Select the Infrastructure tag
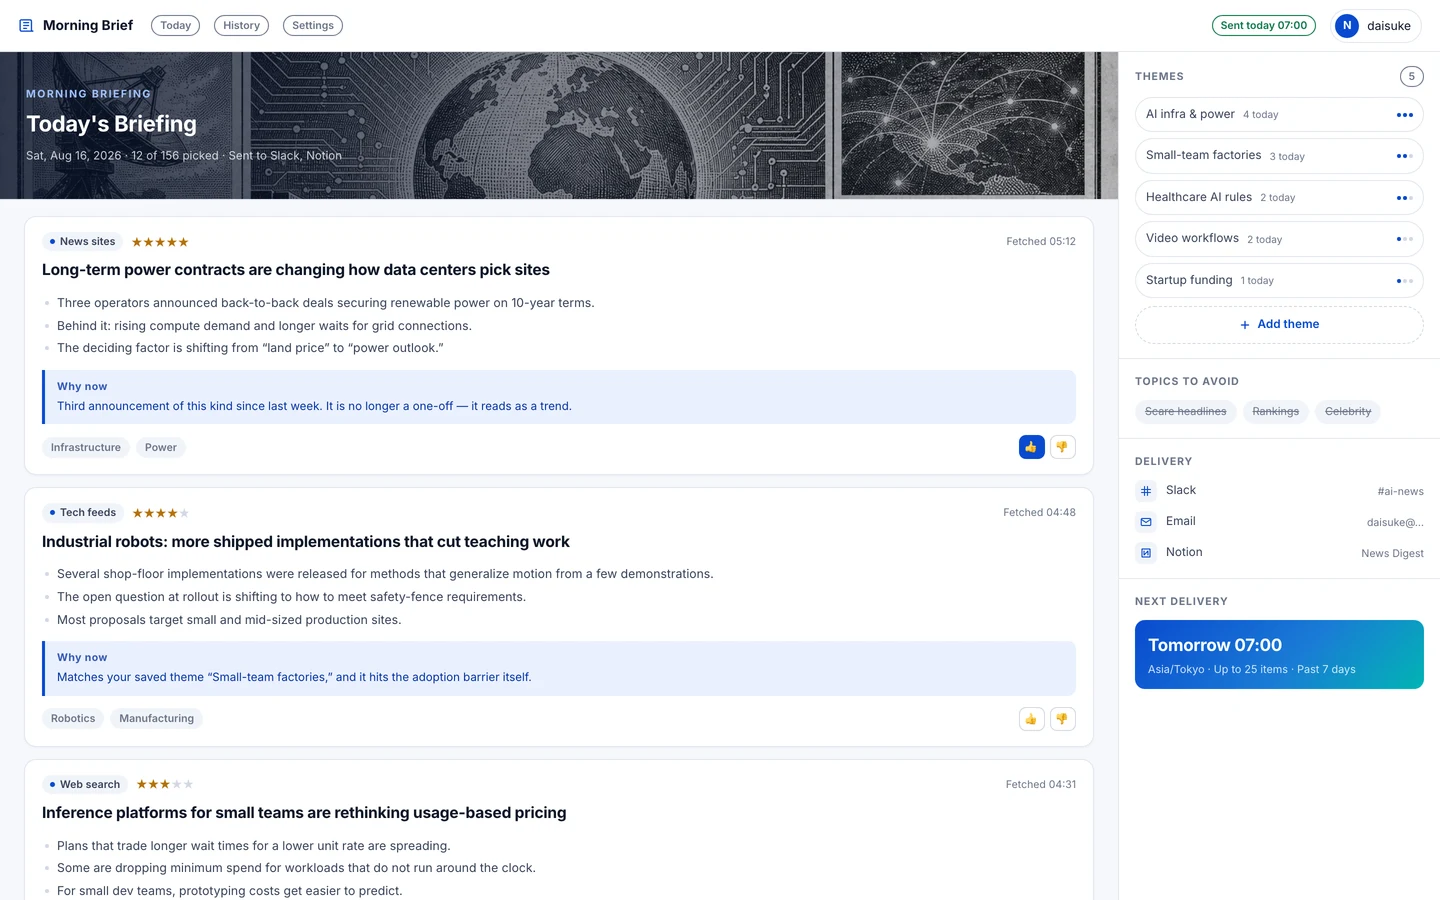The width and height of the screenshot is (1440, 900). coord(86,448)
